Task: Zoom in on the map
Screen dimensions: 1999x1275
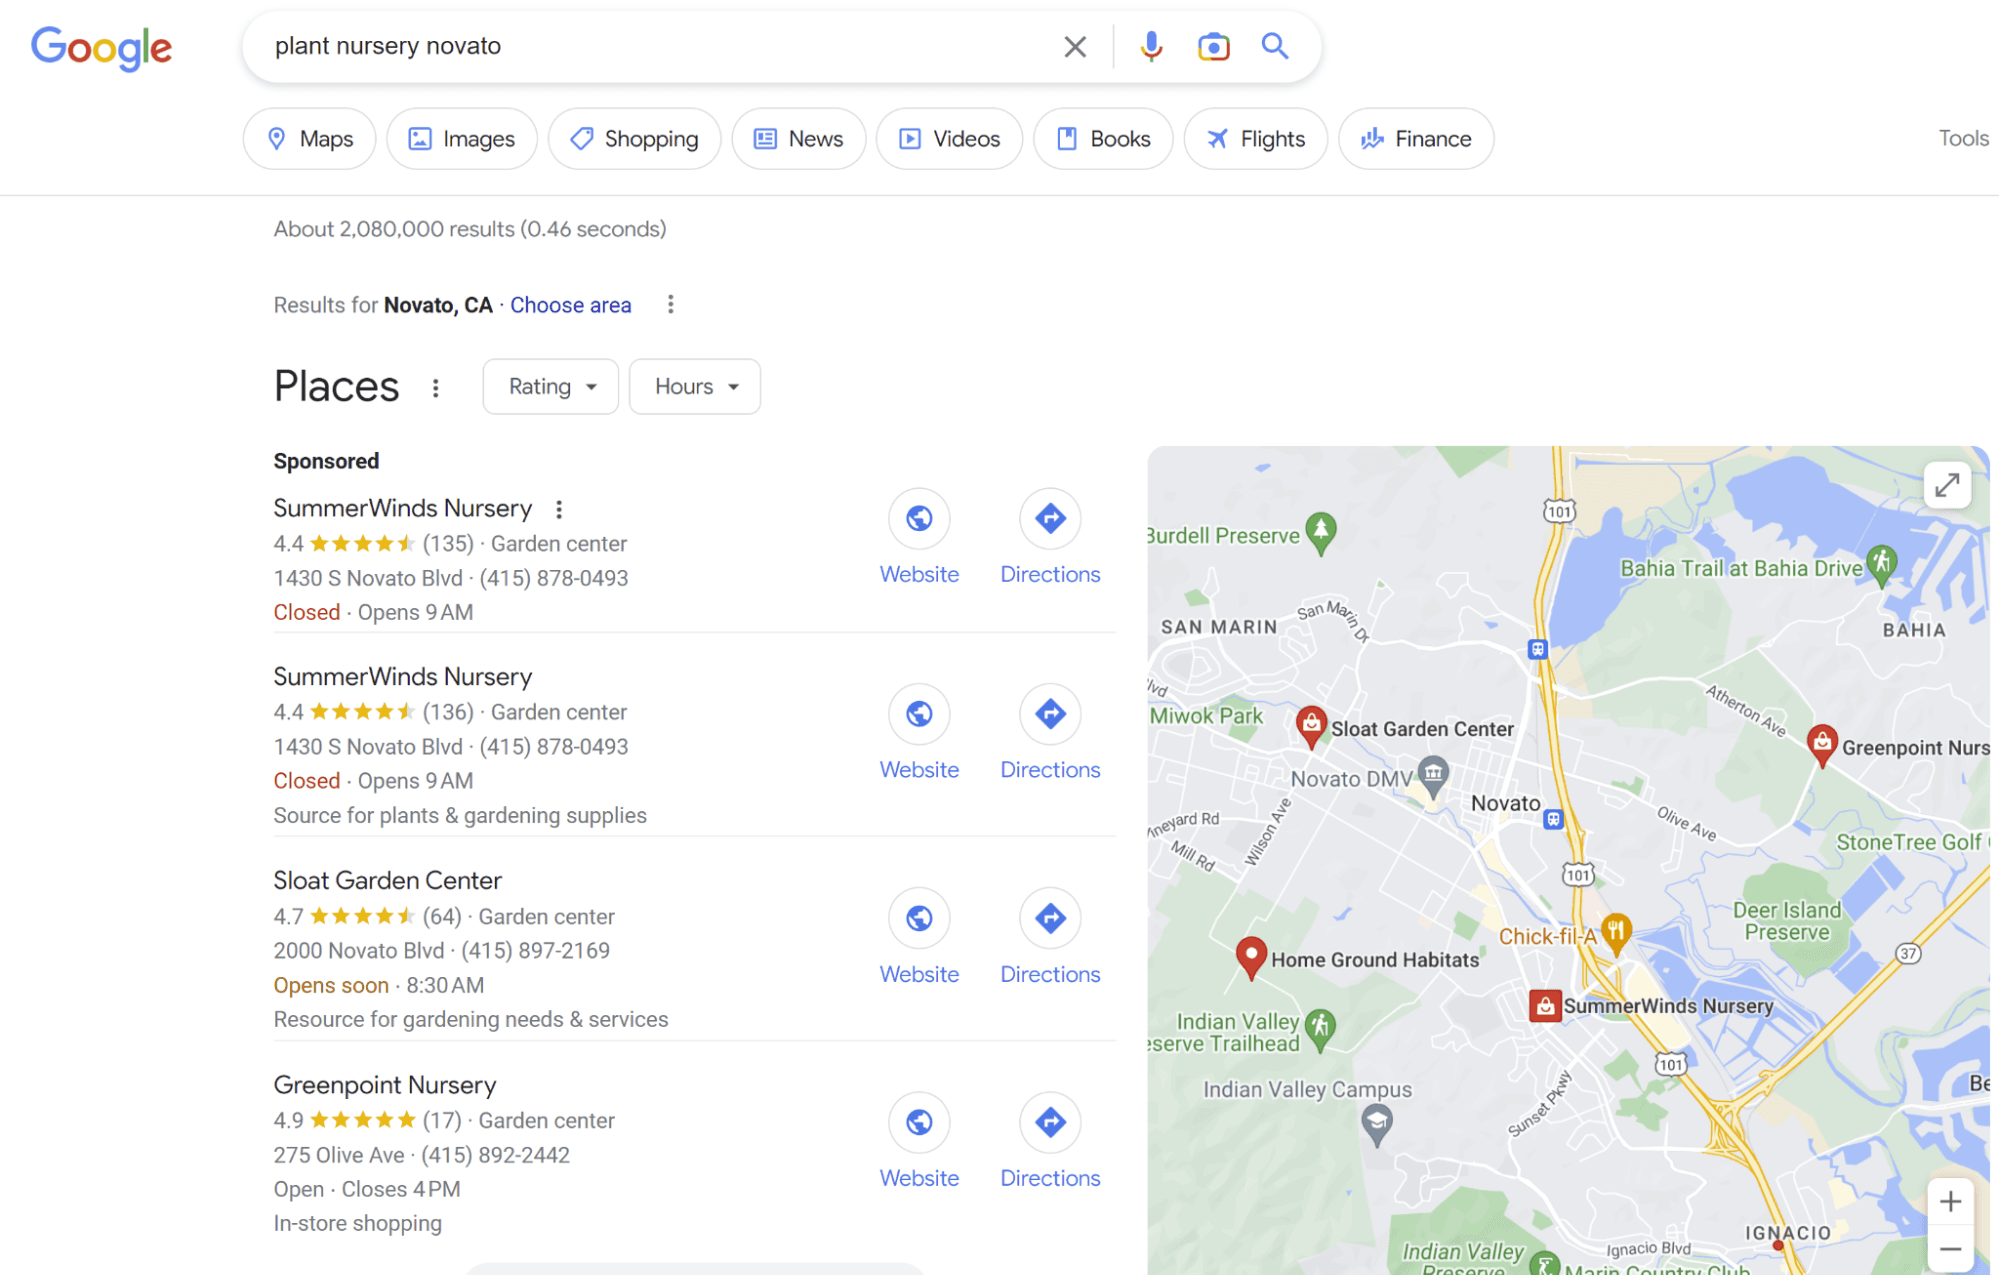Action: (x=1950, y=1201)
